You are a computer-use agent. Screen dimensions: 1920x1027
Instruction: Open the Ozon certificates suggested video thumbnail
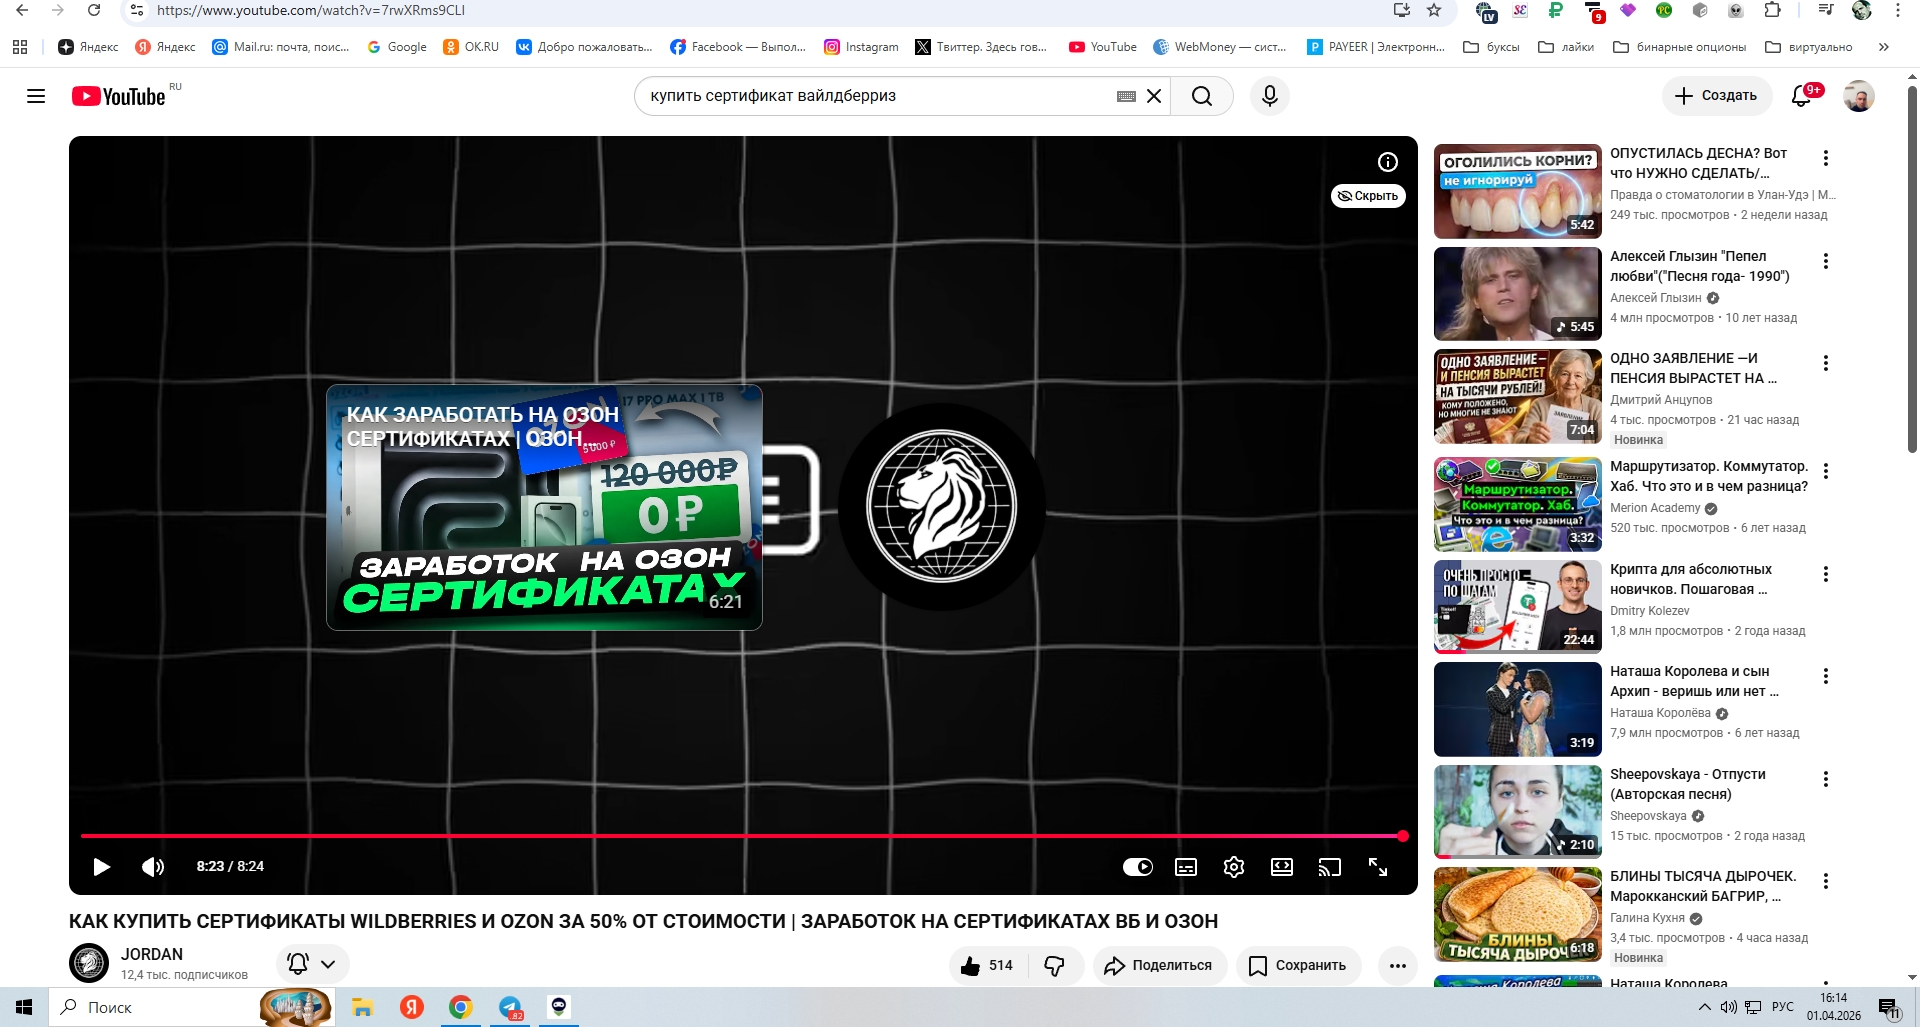[x=544, y=507]
